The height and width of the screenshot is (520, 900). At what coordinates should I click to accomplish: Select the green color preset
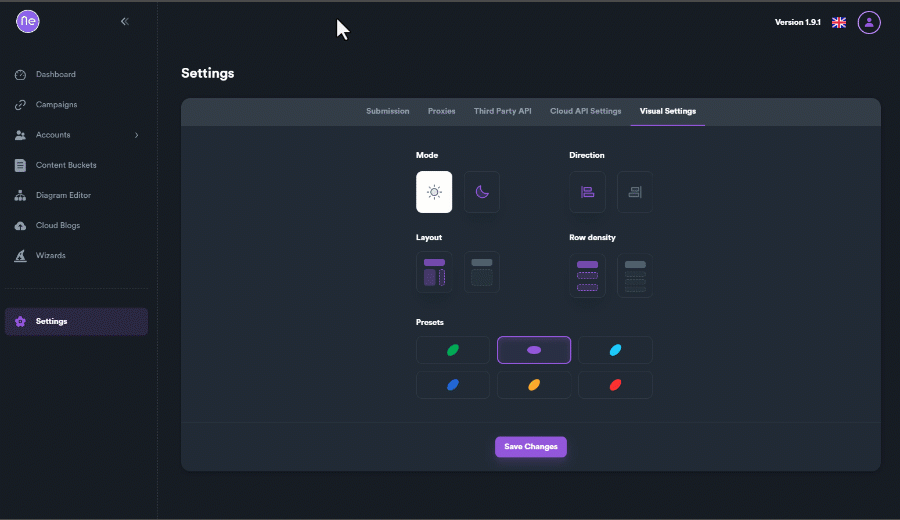[x=453, y=350]
